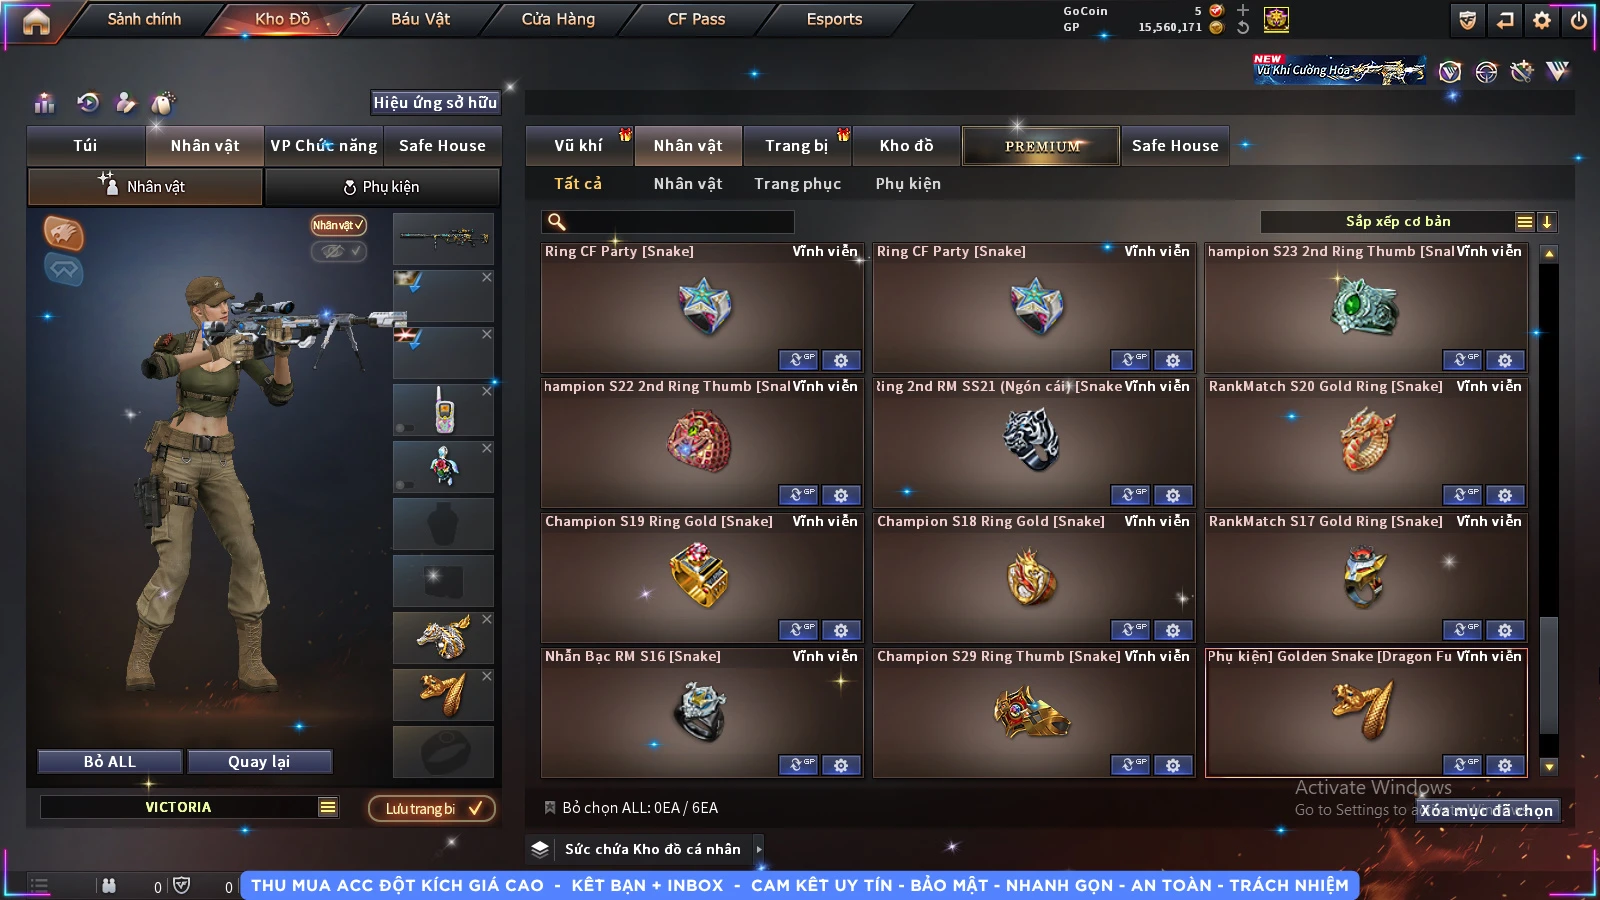The width and height of the screenshot is (1600, 900).
Task: Remove the walkie-talkie accessory from its slot
Action: [x=487, y=391]
